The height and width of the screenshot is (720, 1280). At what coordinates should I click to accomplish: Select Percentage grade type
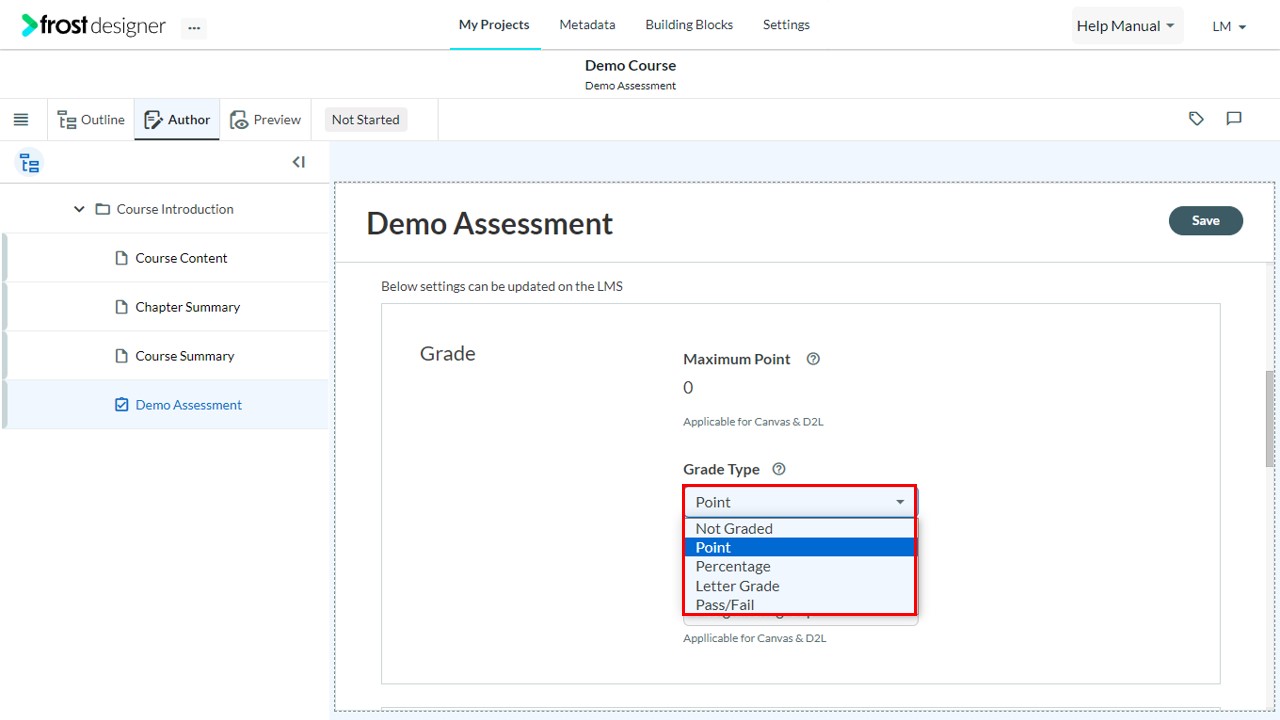click(800, 566)
